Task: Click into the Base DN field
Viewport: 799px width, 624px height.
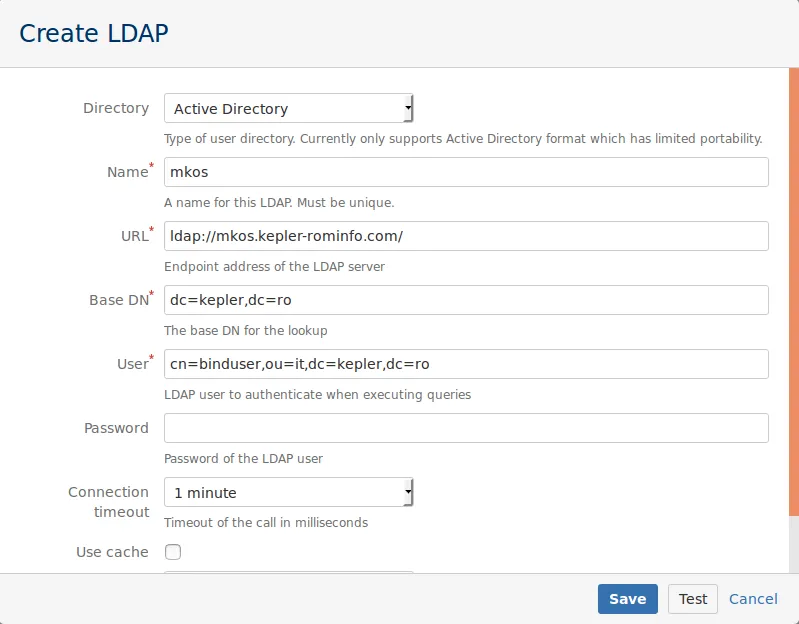Action: pos(466,300)
